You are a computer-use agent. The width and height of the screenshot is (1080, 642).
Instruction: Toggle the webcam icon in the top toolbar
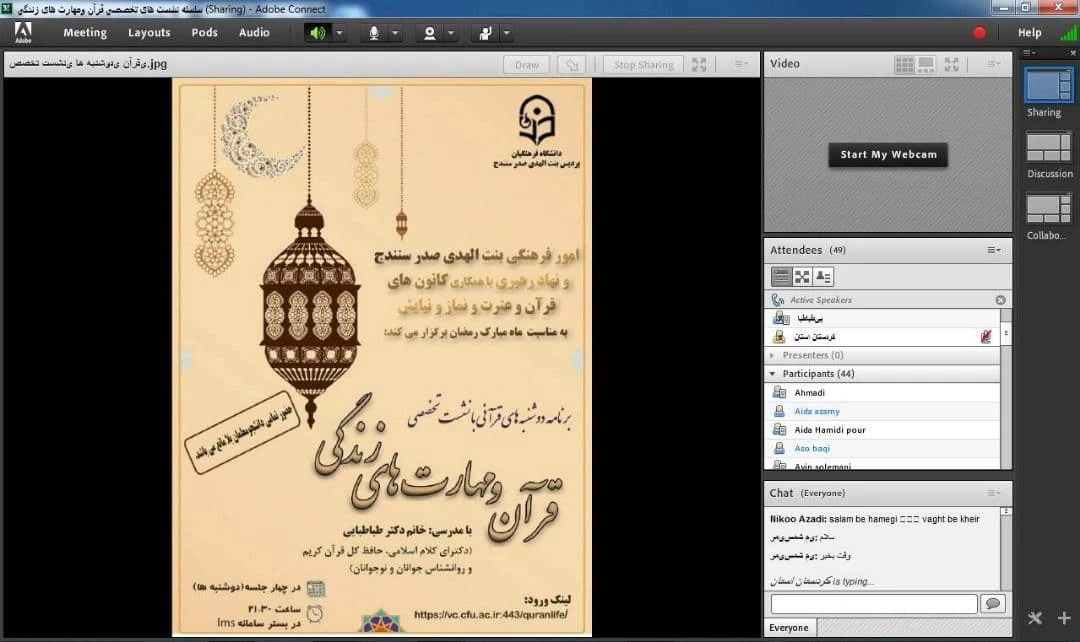(x=430, y=33)
